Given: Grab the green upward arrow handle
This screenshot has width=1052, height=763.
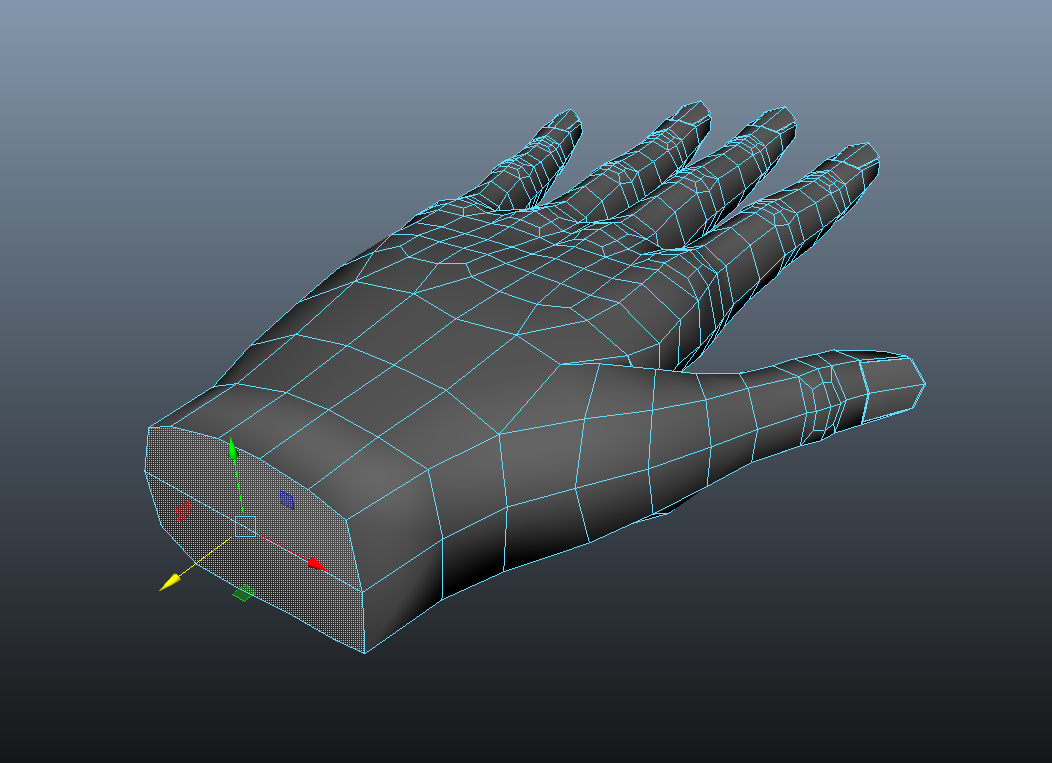Looking at the screenshot, I should coord(233,449).
